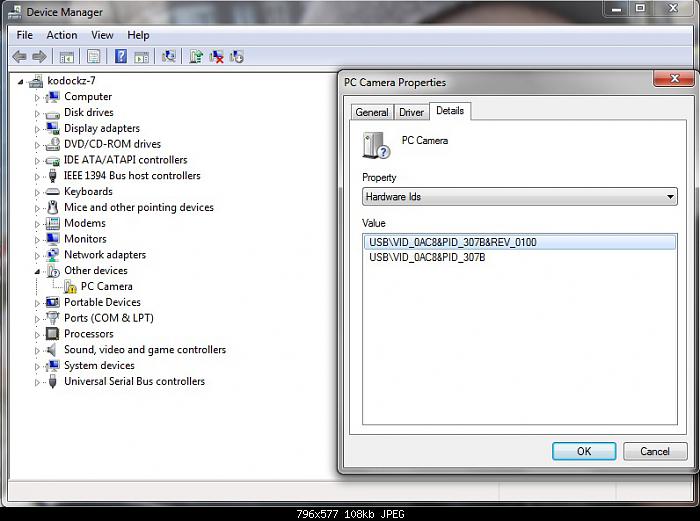This screenshot has height=521, width=700.
Task: Open the Property dropdown showing Hardware Ids
Action: pyautogui.click(x=520, y=196)
